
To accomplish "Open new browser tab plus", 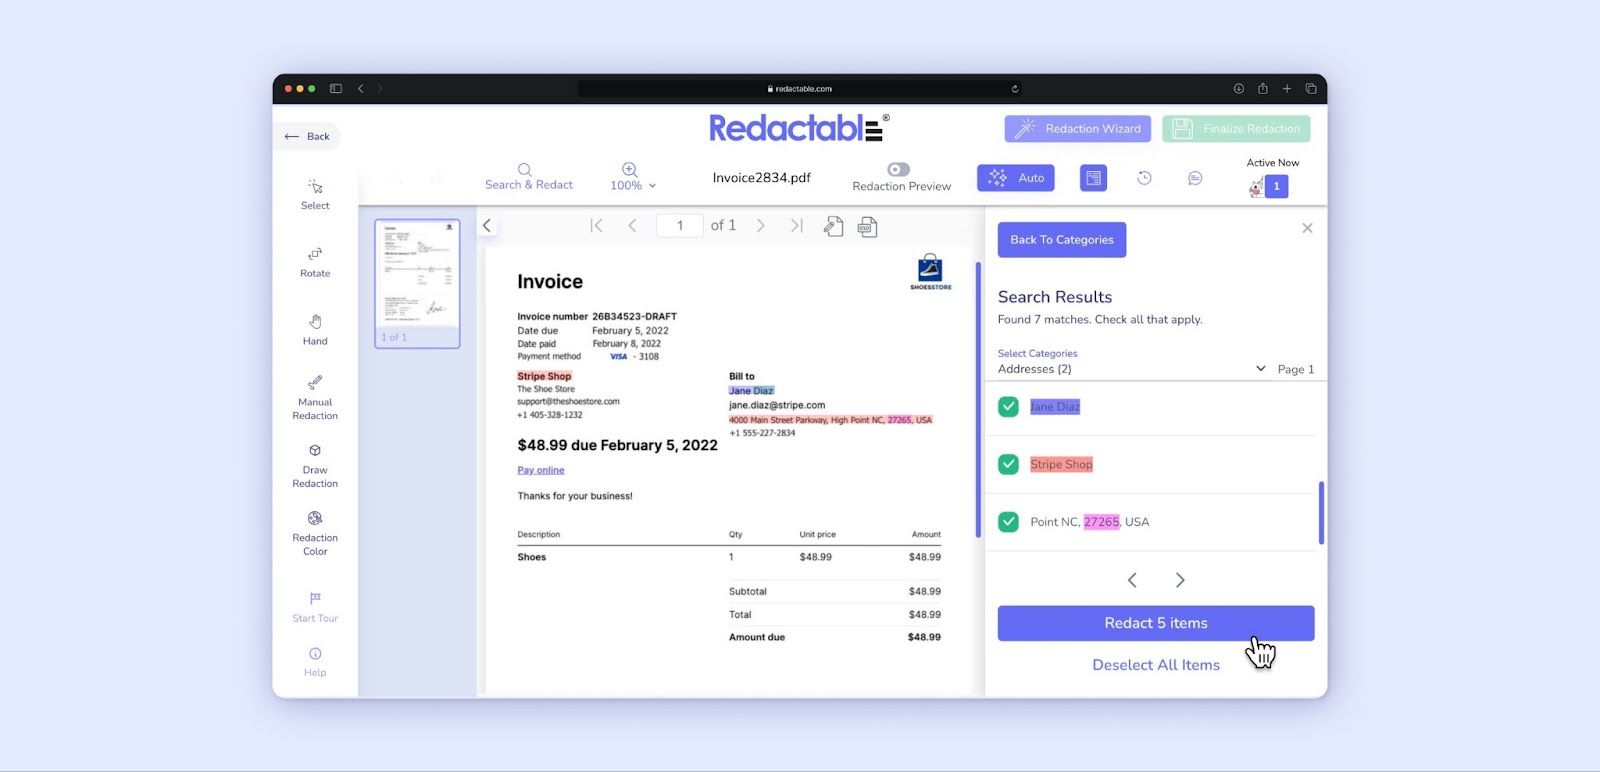I will pos(1287,89).
